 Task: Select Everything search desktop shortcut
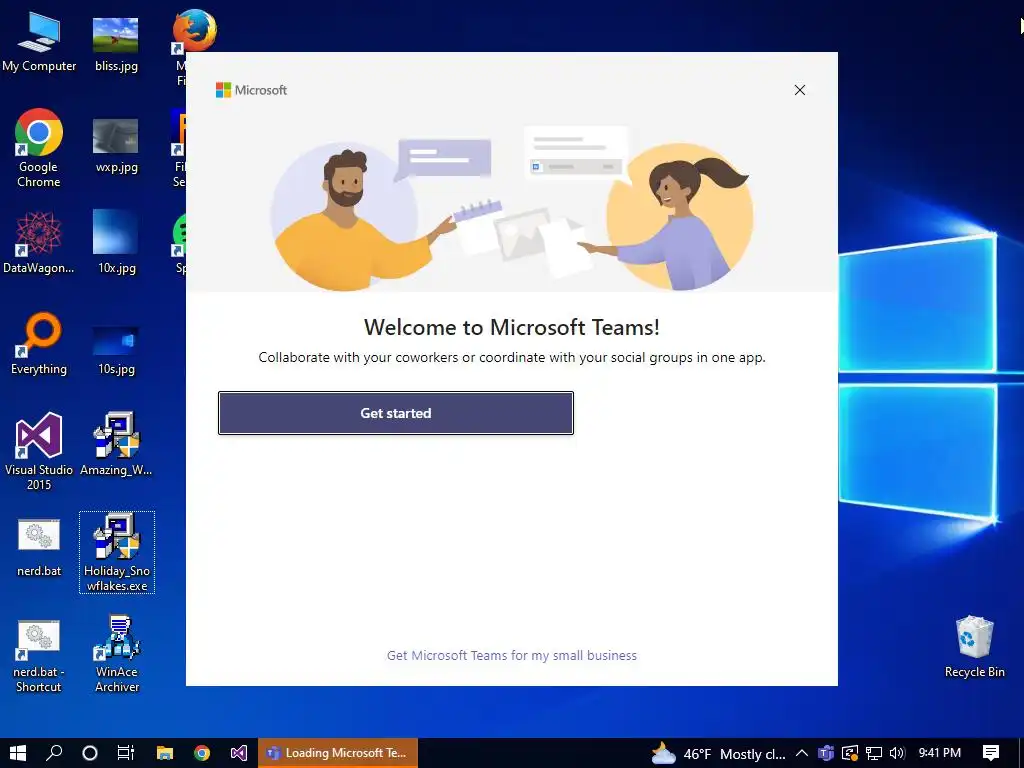(39, 344)
